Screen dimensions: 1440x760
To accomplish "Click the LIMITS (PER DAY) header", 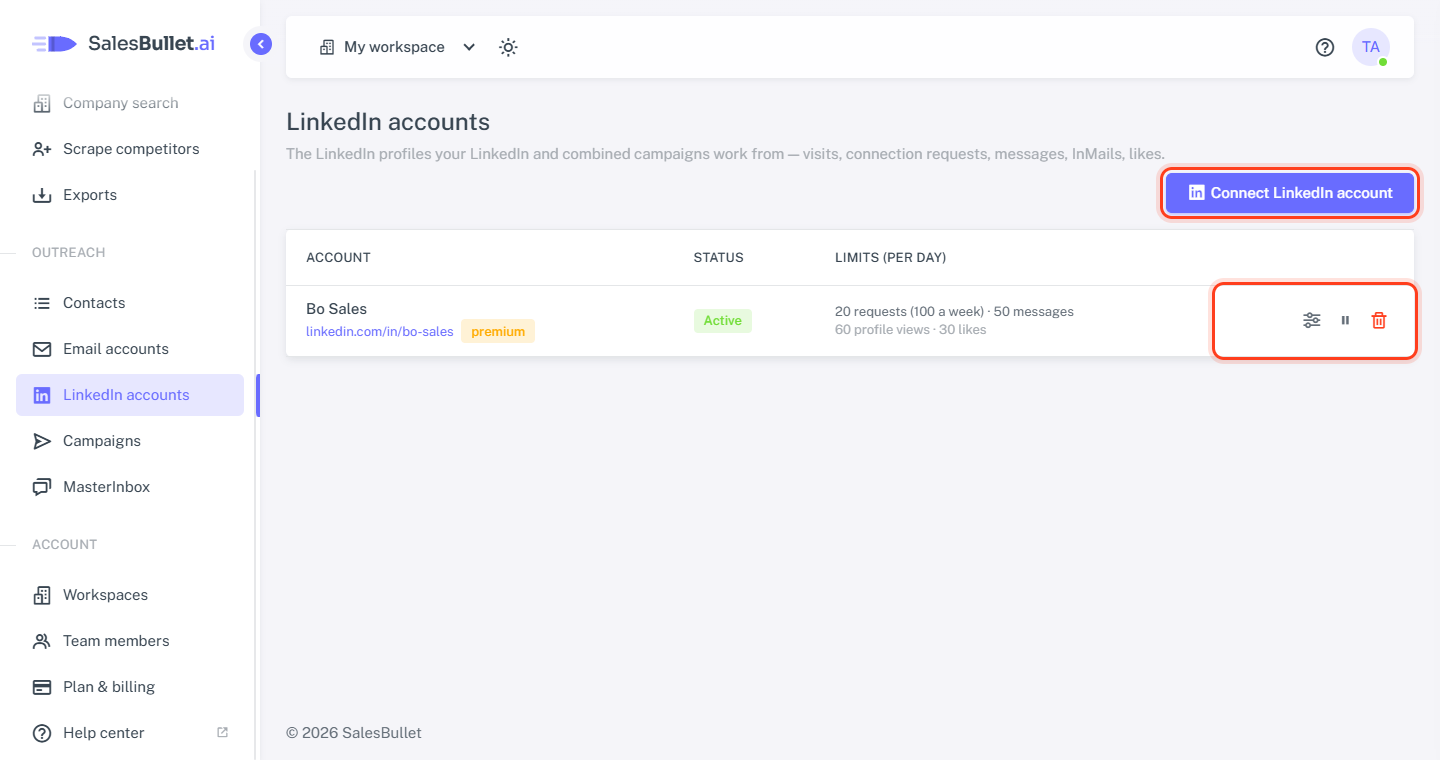I will [891, 258].
